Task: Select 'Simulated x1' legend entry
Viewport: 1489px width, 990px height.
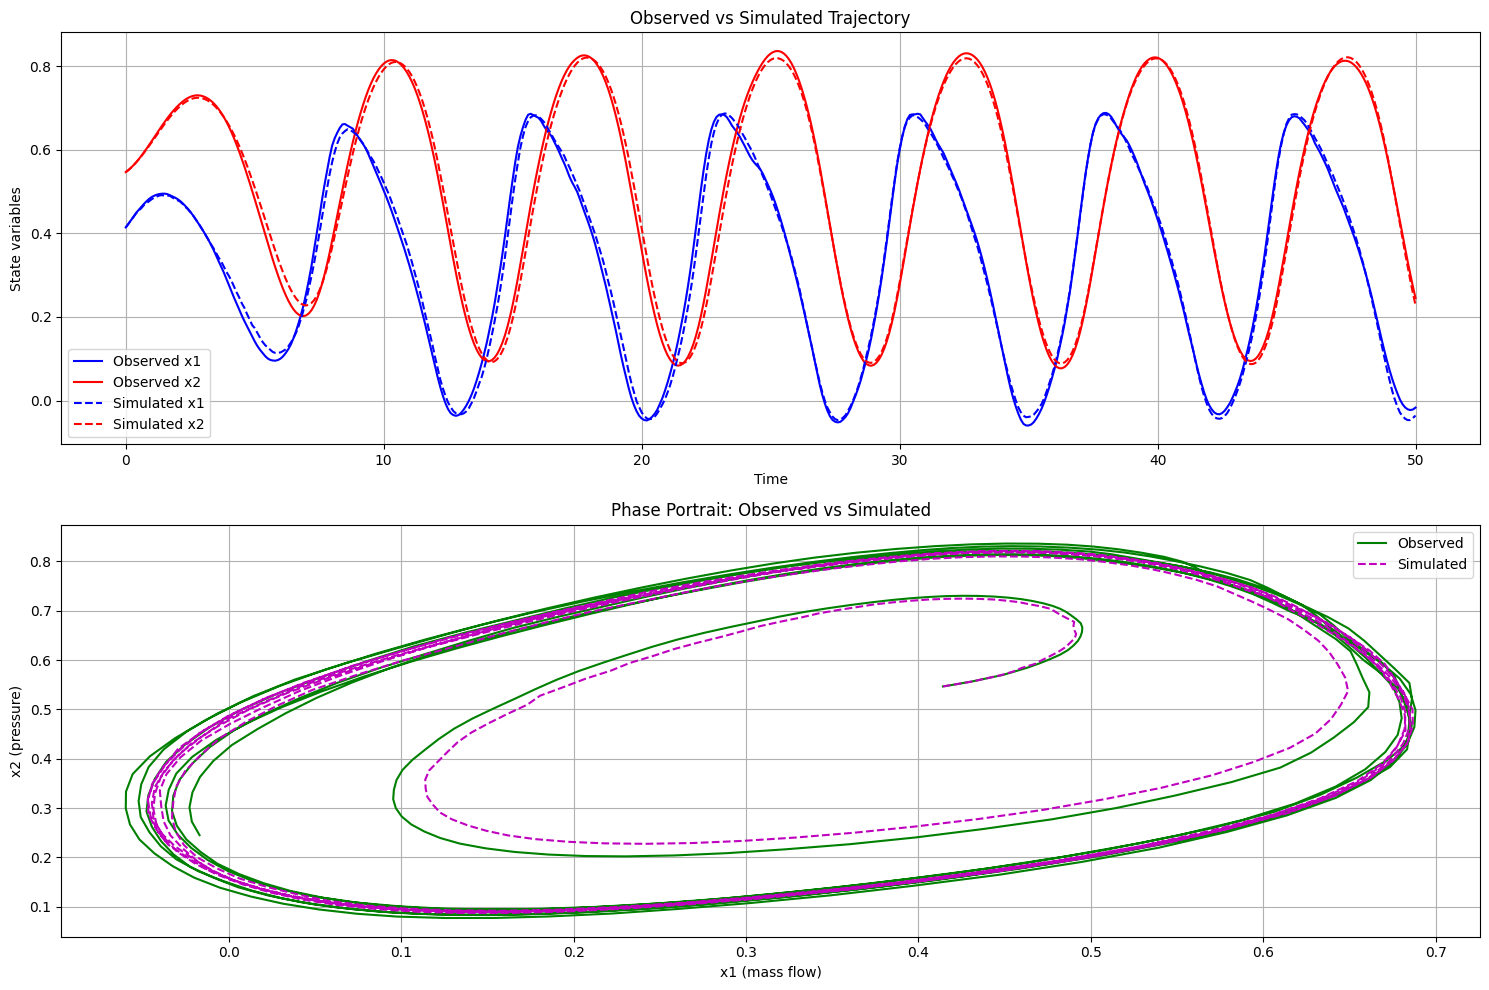Action: click(x=158, y=403)
